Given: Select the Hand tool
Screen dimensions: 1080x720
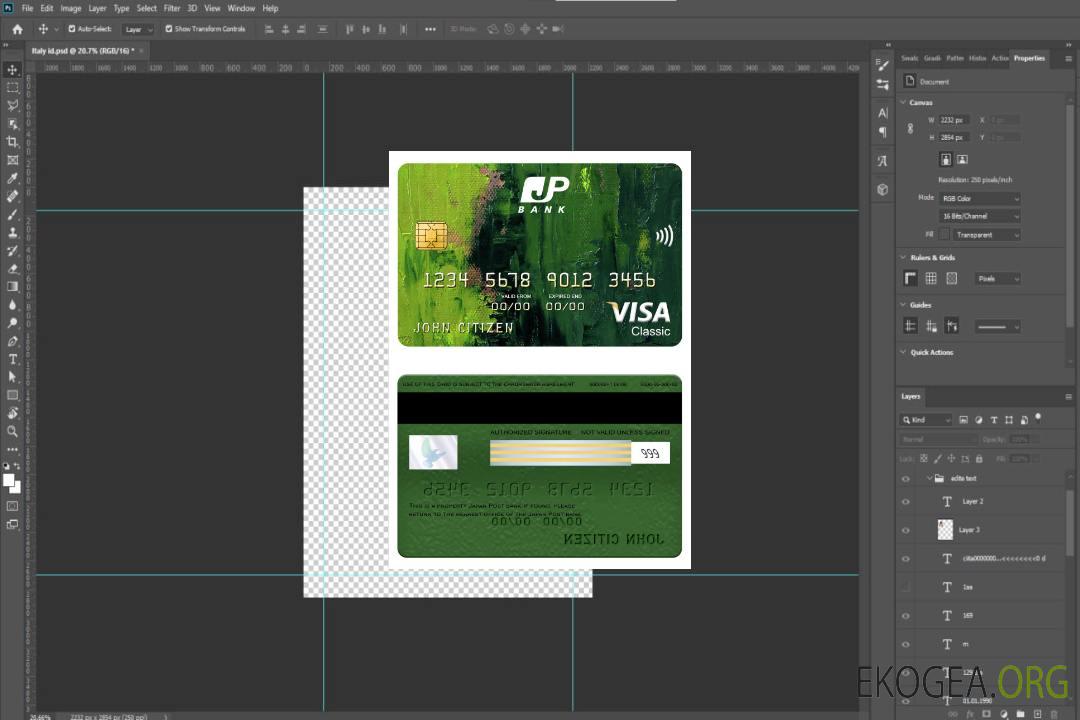Looking at the screenshot, I should [12, 413].
